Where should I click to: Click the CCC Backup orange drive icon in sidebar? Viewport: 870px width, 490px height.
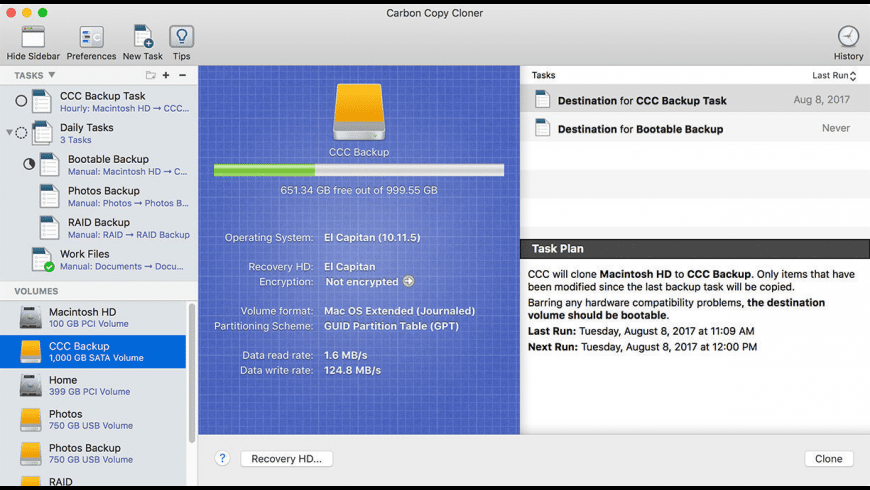click(x=31, y=351)
